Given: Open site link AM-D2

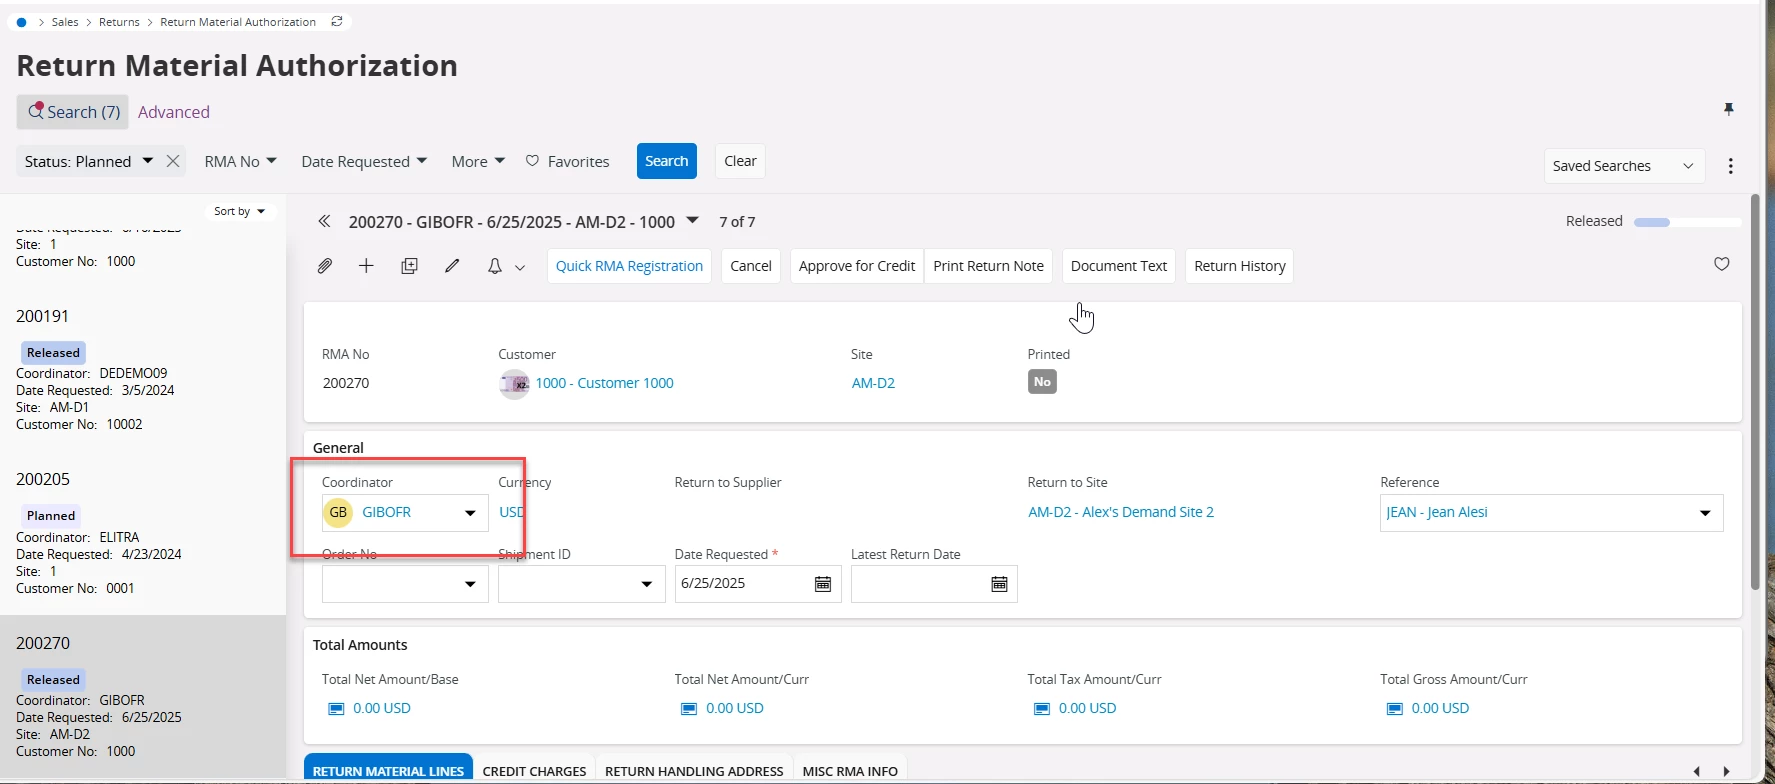Looking at the screenshot, I should (x=873, y=383).
